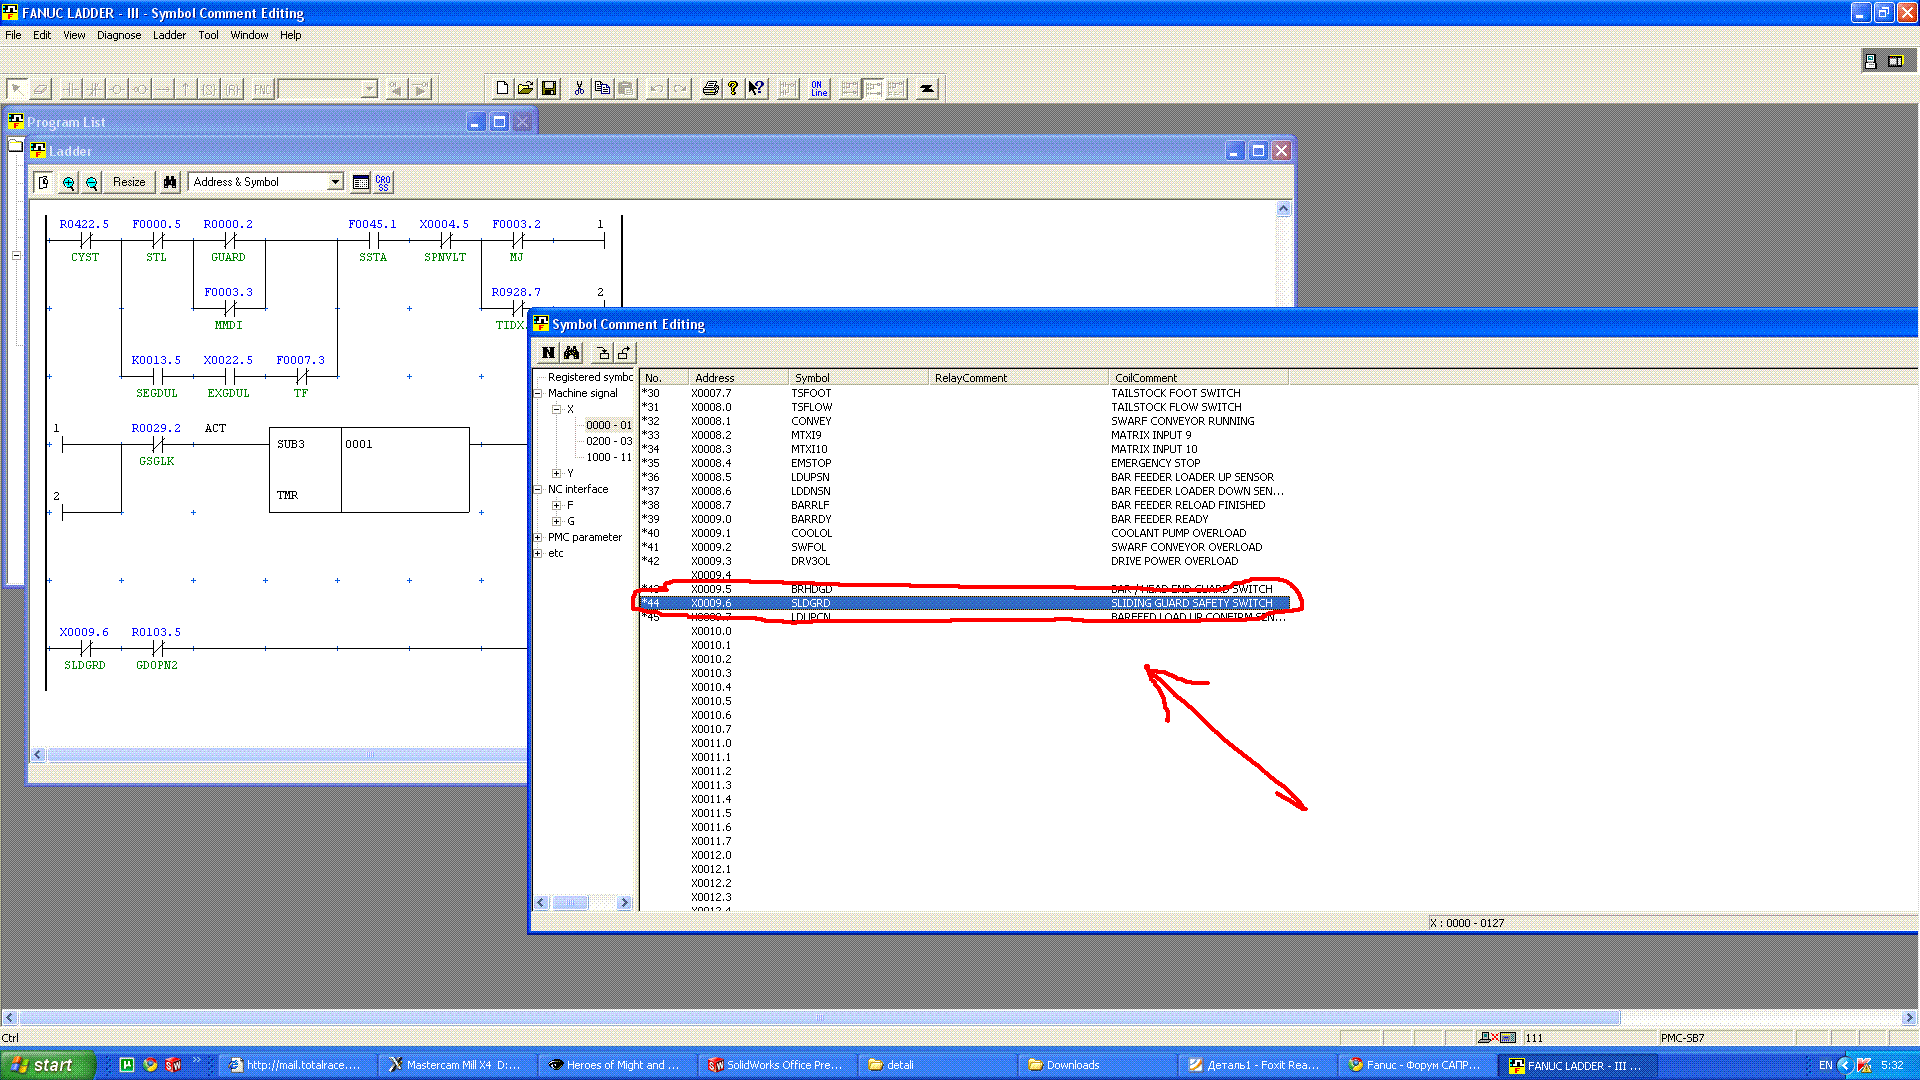Expand the G tree node
This screenshot has width=1920, height=1080.
556,522
